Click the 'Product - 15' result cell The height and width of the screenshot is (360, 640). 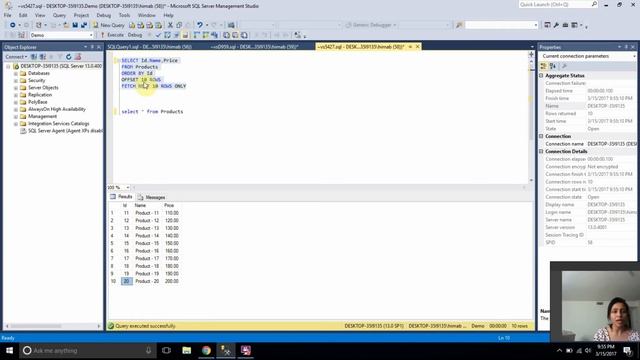click(x=147, y=243)
